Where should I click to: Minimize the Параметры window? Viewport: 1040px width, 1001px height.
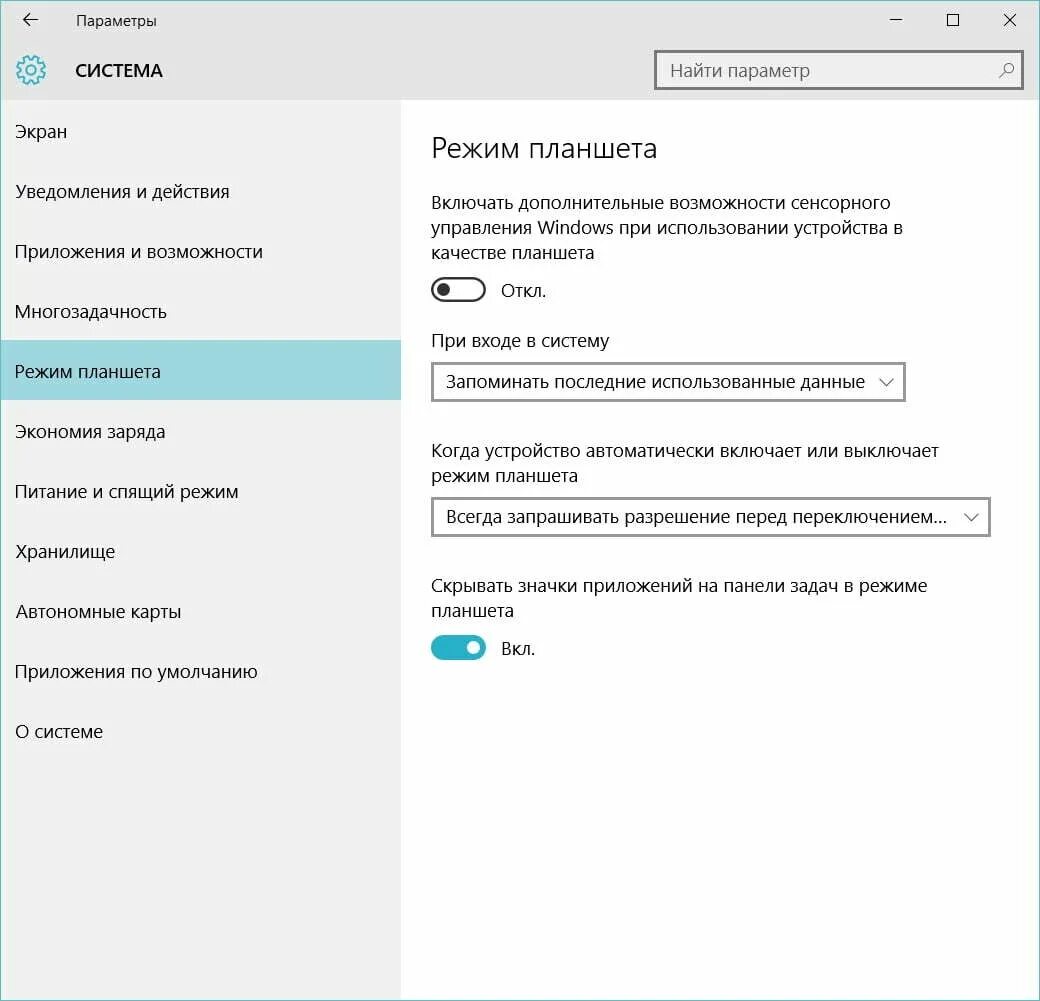896,20
